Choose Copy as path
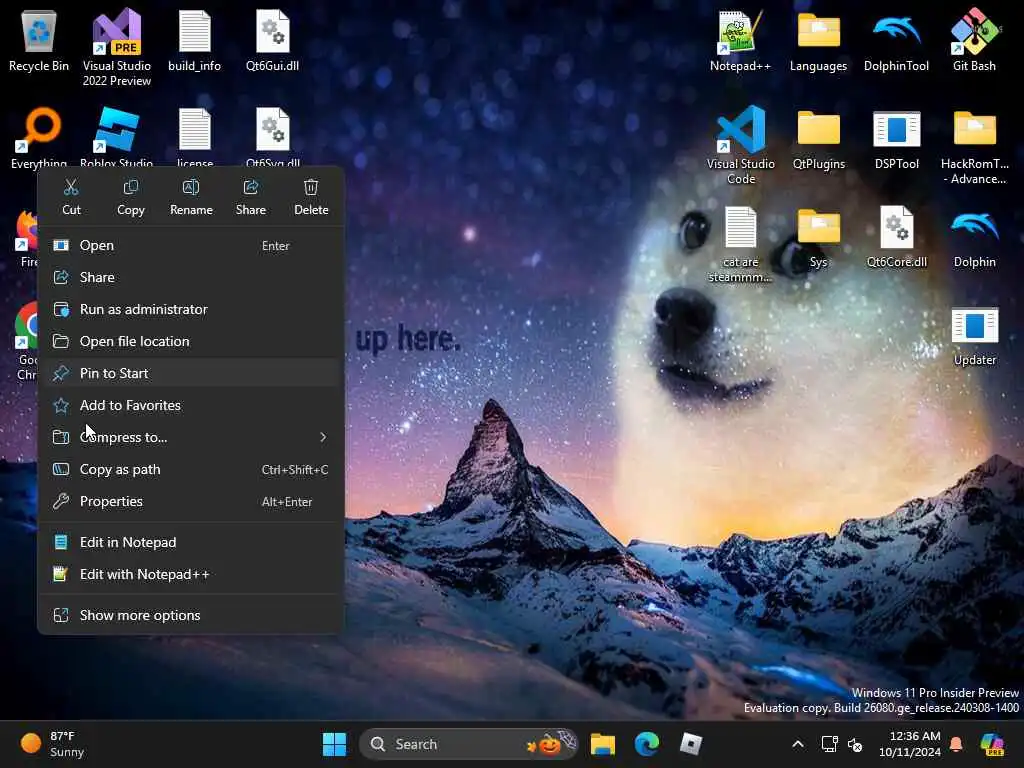 tap(191, 470)
